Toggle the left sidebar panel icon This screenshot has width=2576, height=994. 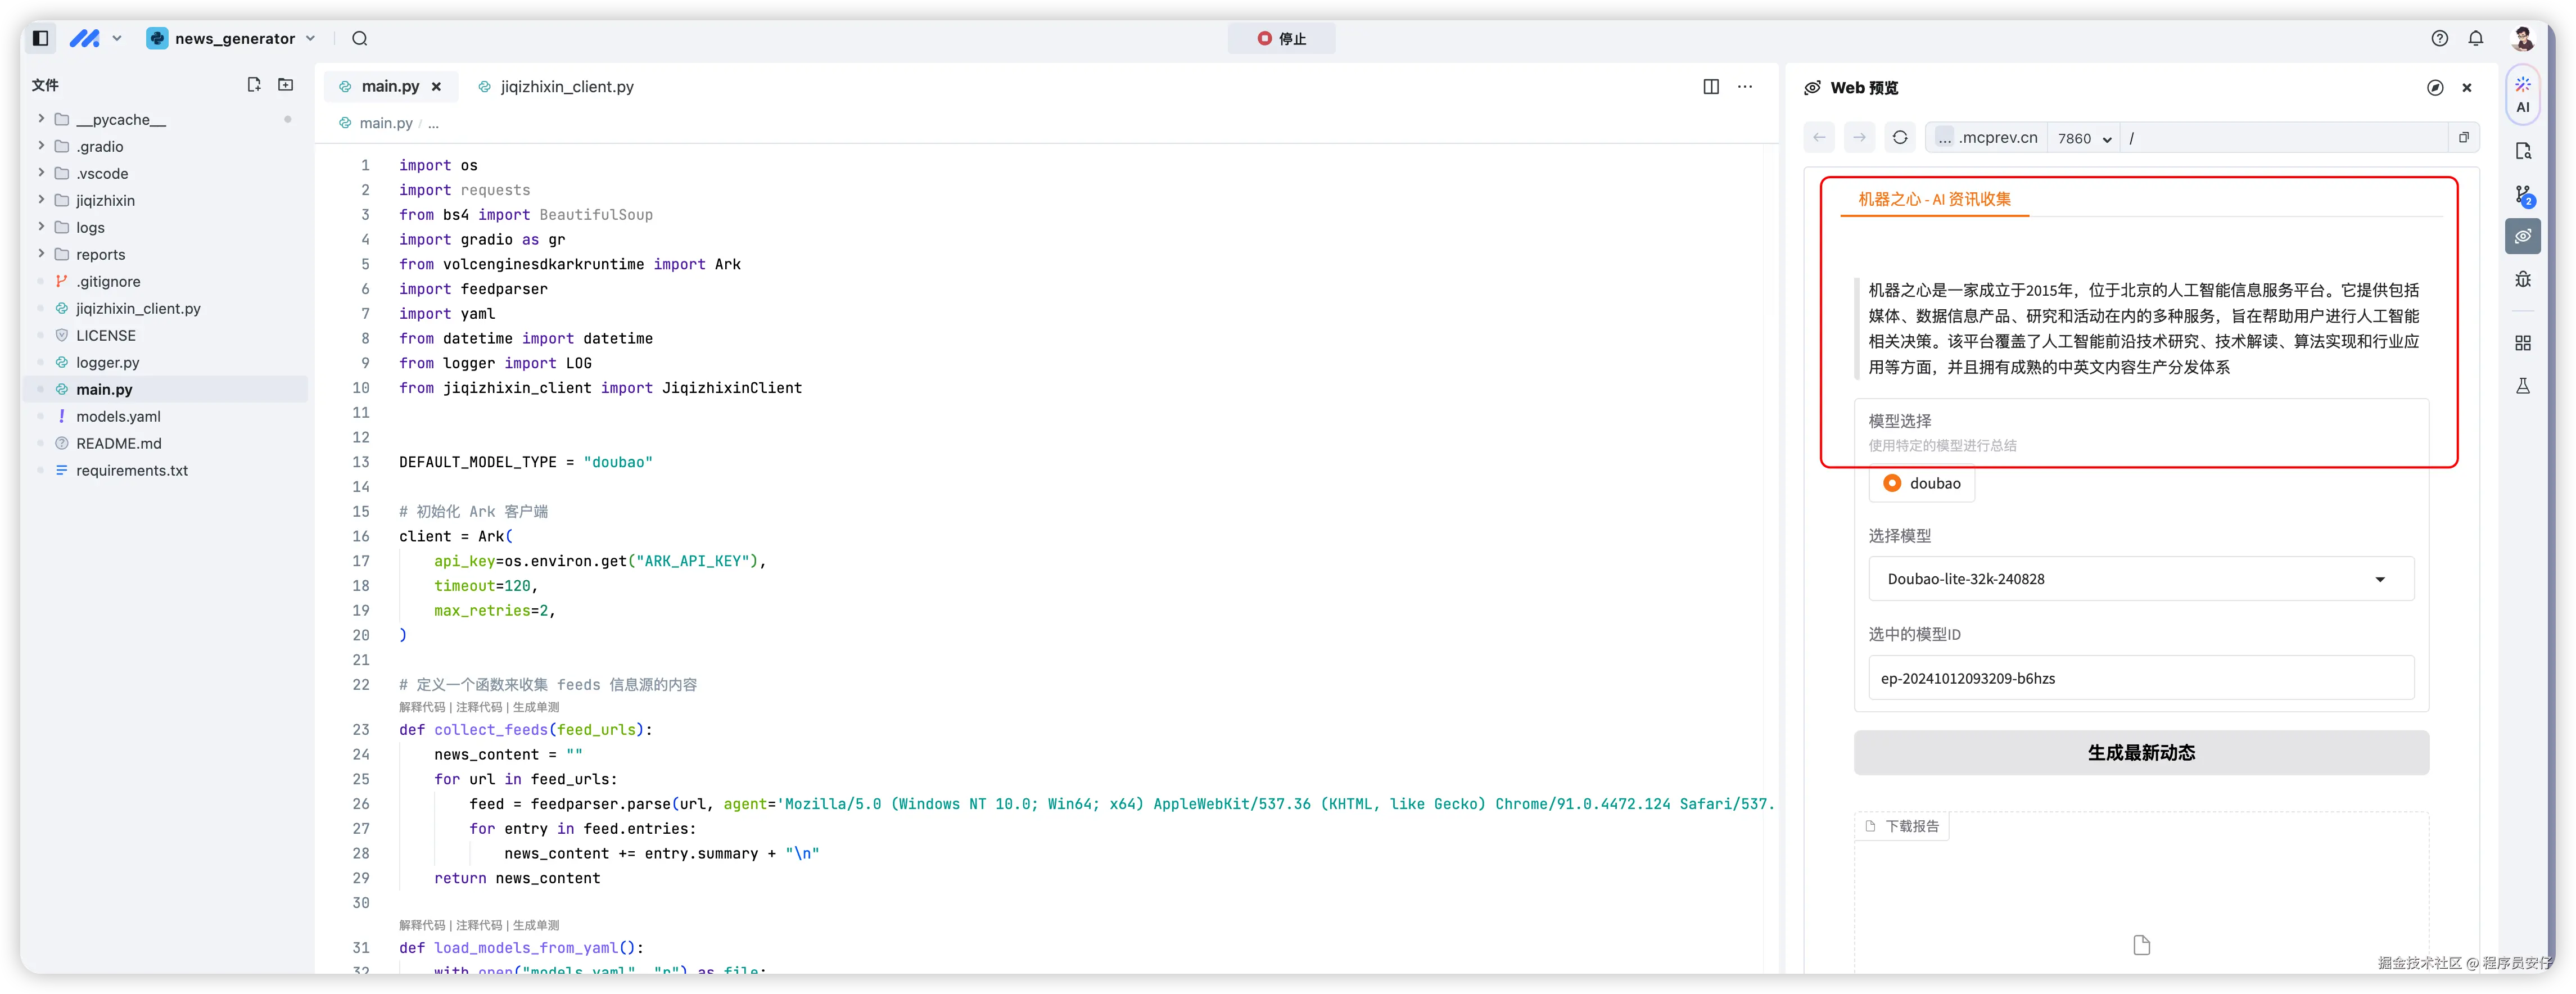[x=41, y=38]
